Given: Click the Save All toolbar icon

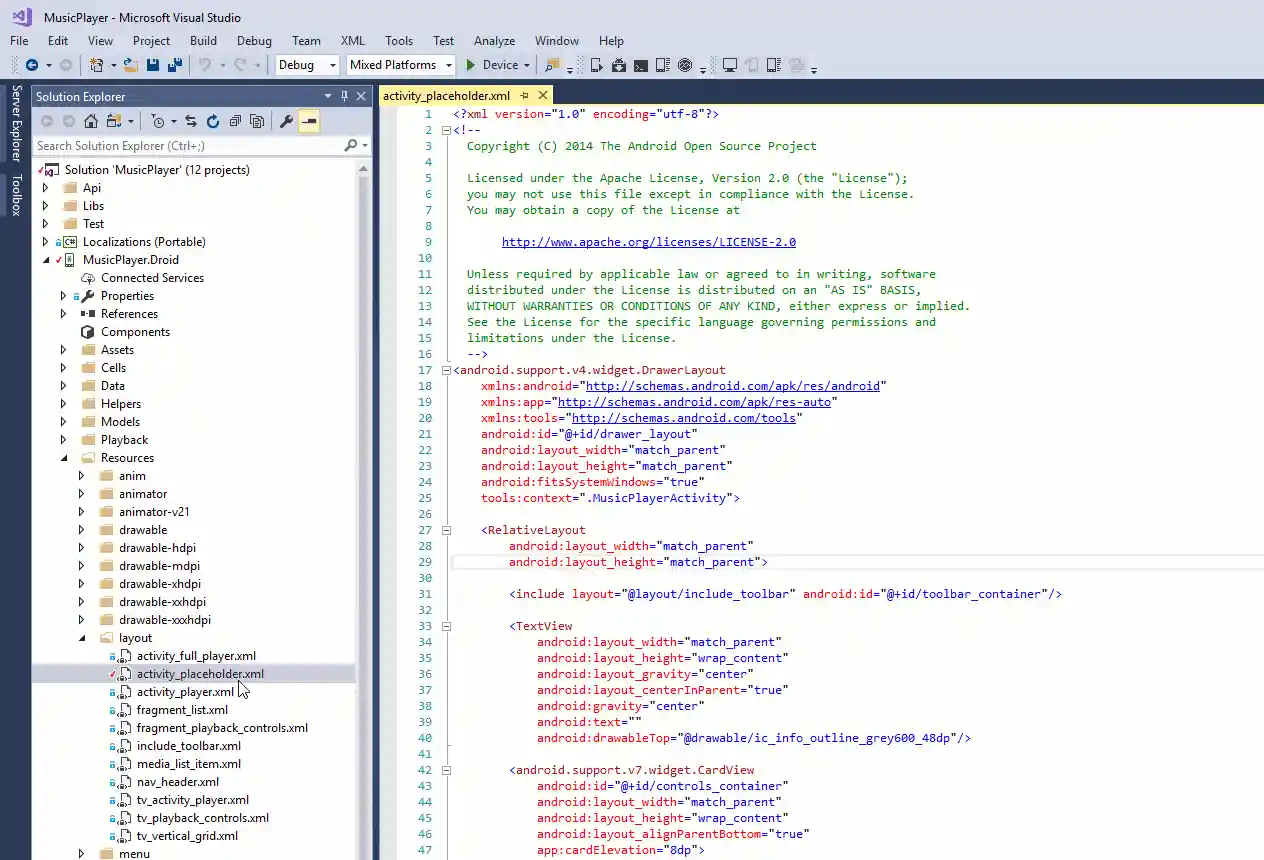Looking at the screenshot, I should 174,65.
